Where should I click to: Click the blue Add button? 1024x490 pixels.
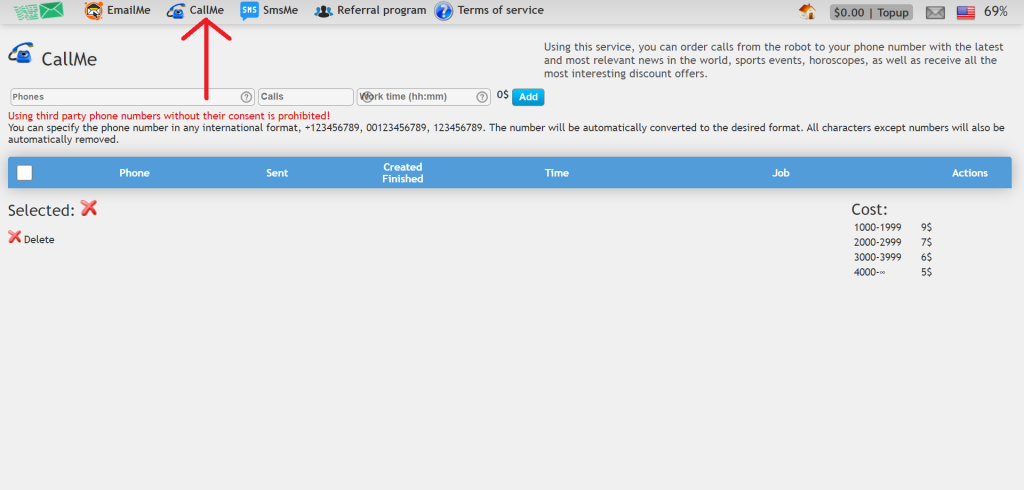tap(528, 97)
